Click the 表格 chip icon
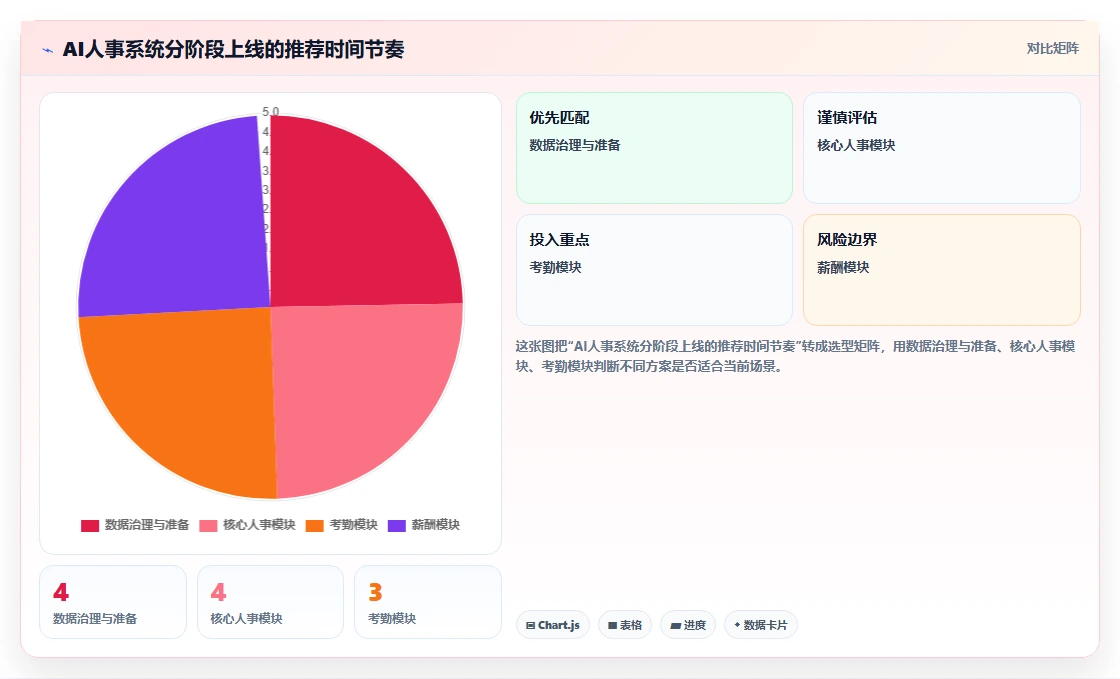This screenshot has height=679, width=1120. point(612,625)
